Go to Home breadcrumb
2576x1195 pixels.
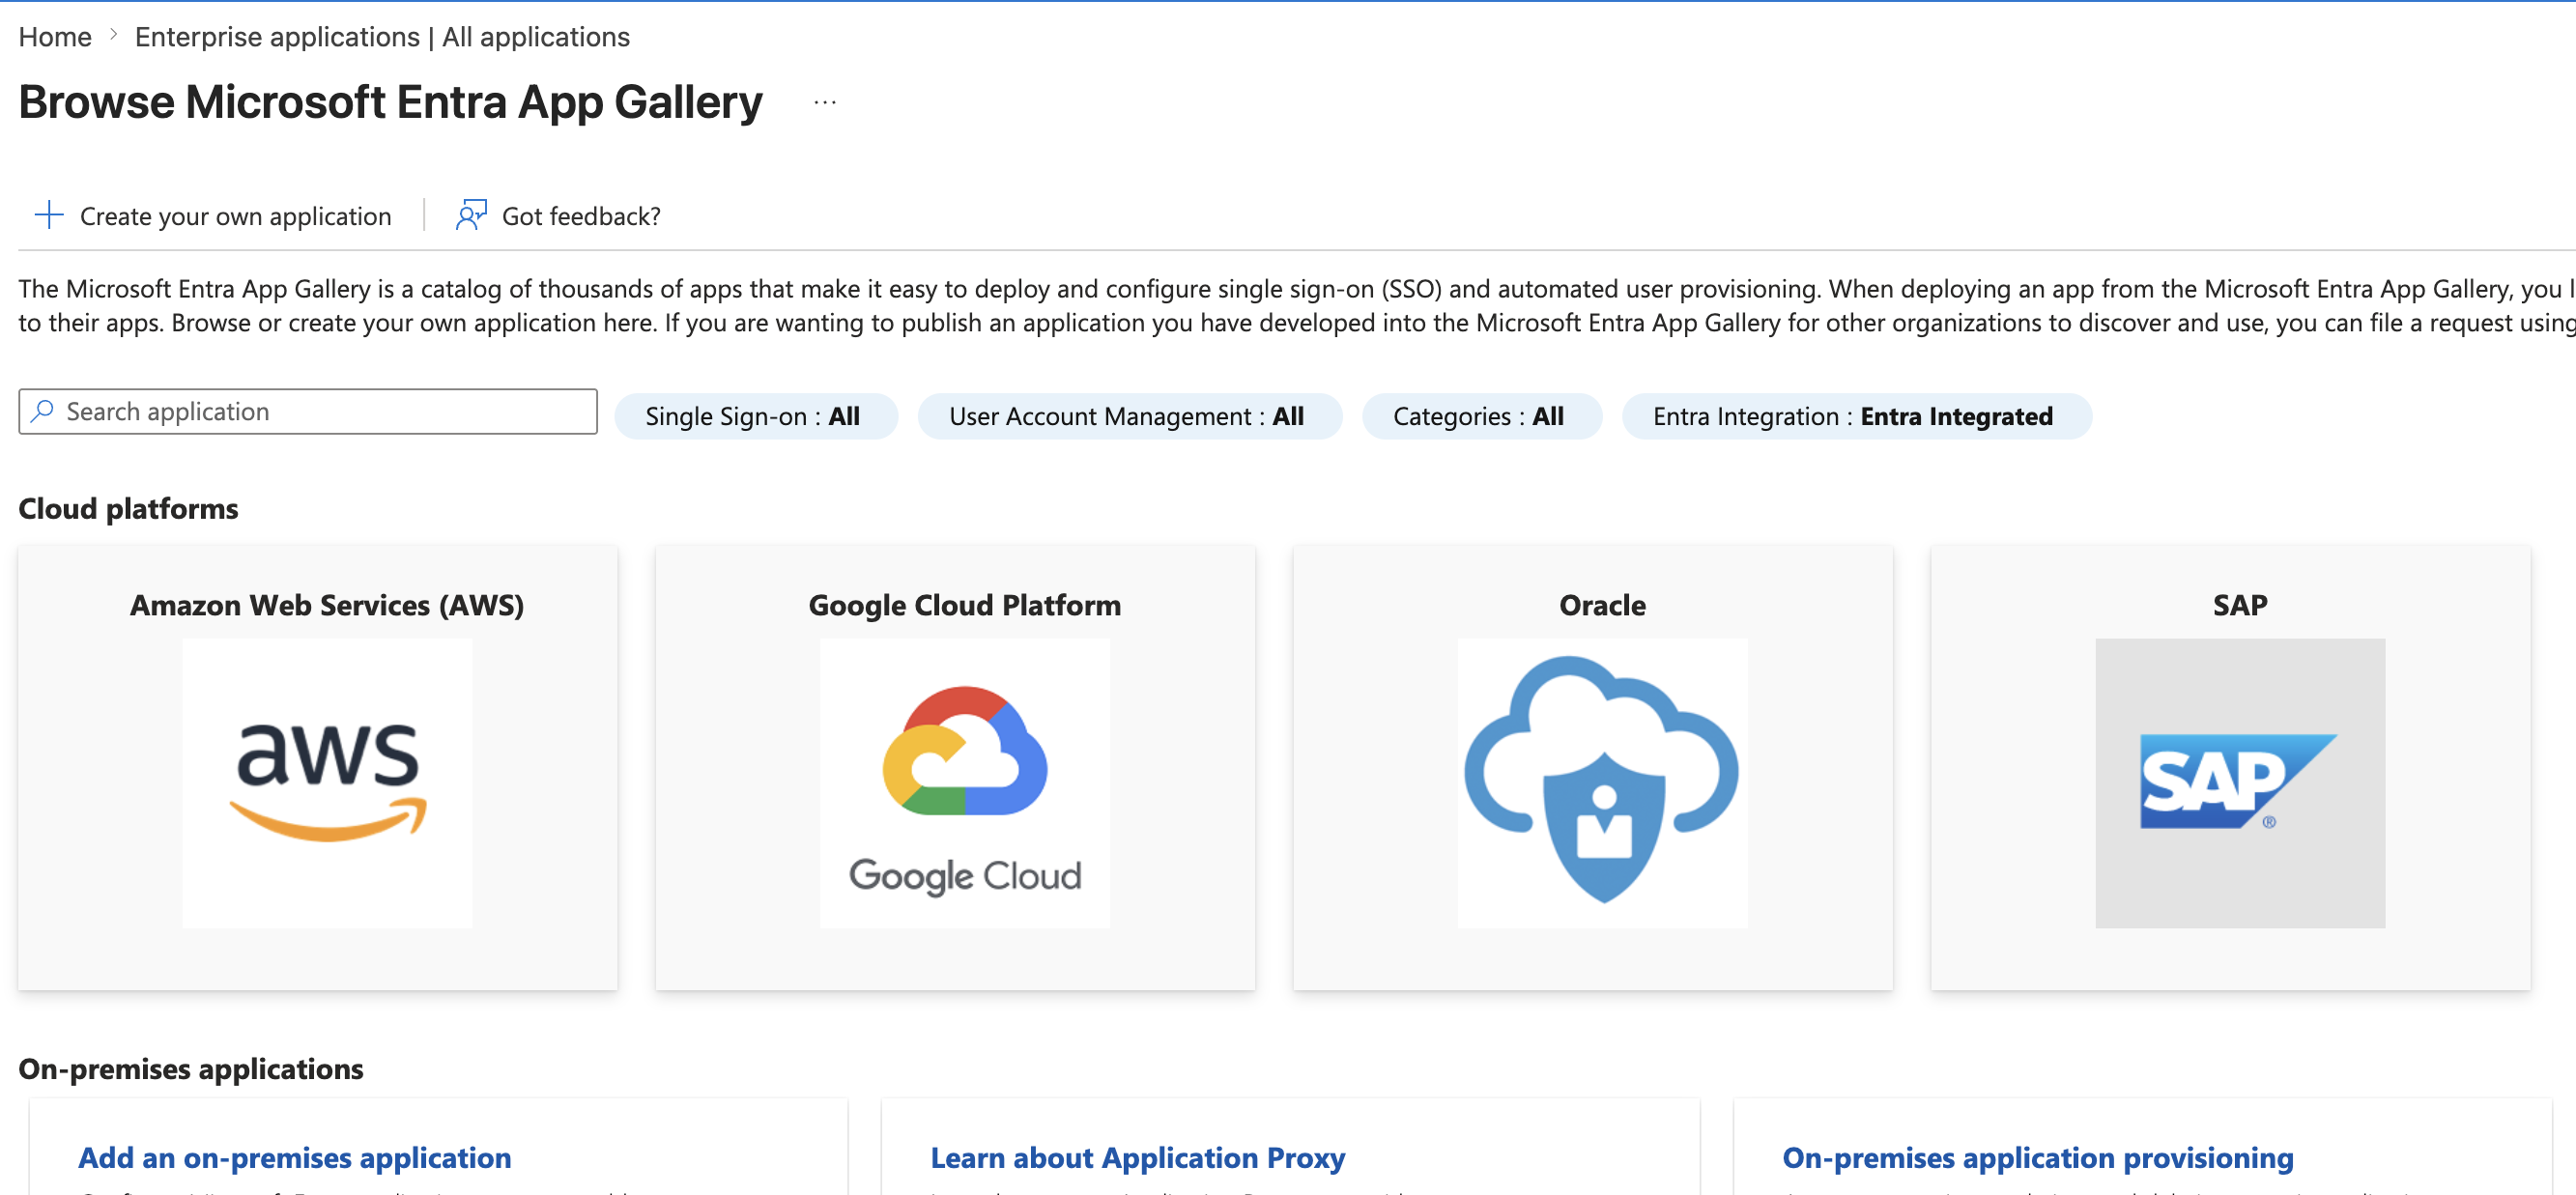(x=55, y=37)
